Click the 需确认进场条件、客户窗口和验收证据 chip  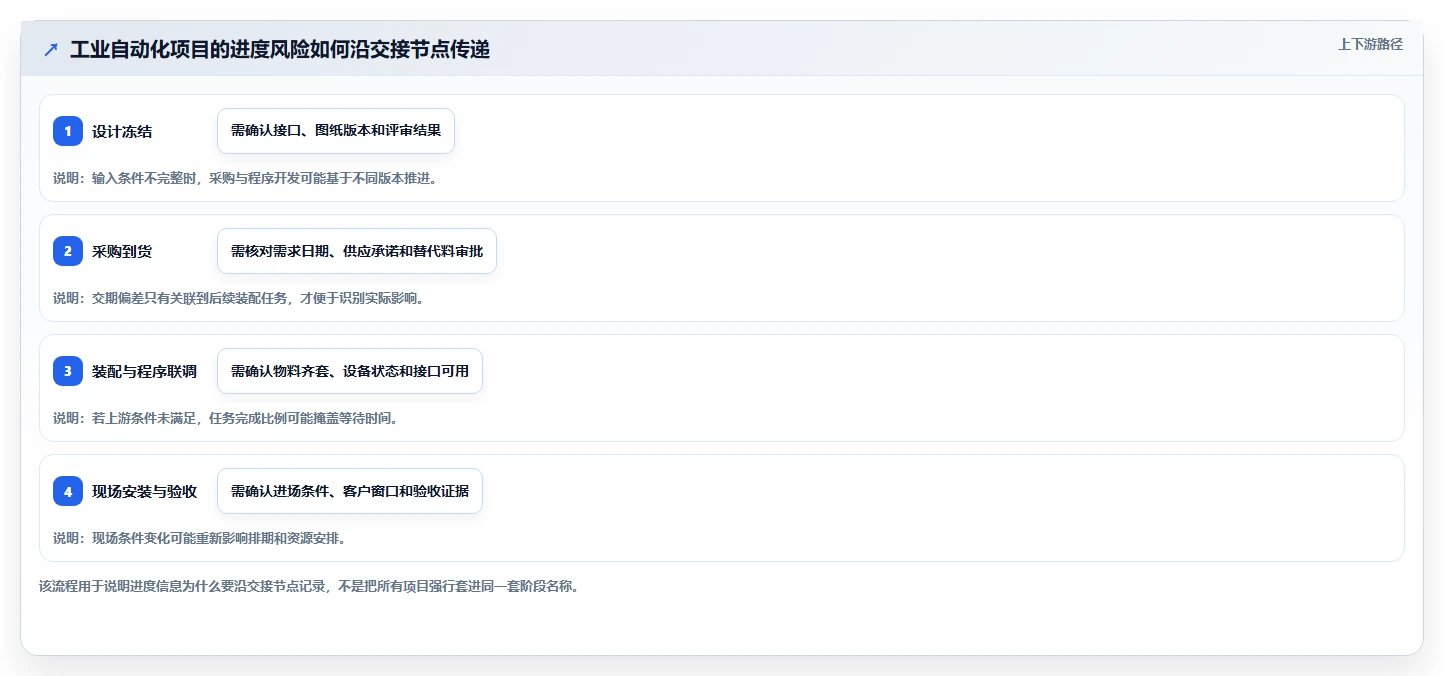tap(350, 491)
